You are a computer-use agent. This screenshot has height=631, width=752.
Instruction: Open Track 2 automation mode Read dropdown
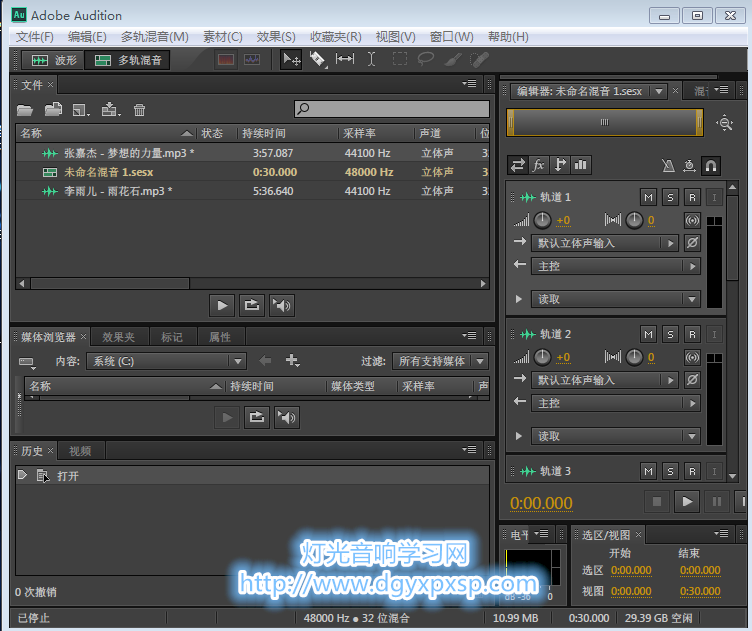click(x=616, y=436)
